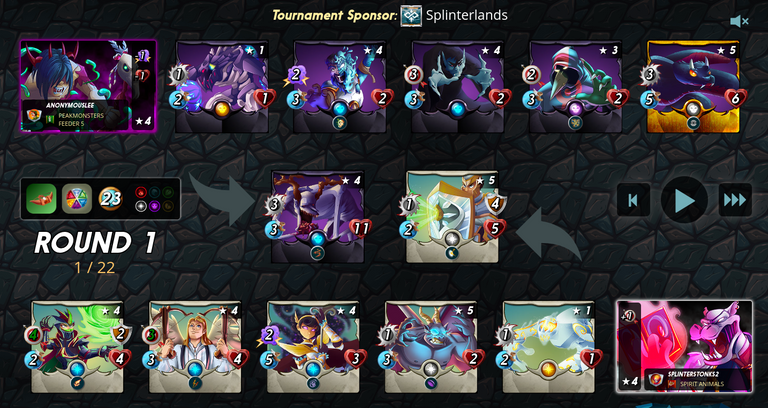Select the 23 mana cap icon
The height and width of the screenshot is (408, 768).
click(x=110, y=199)
